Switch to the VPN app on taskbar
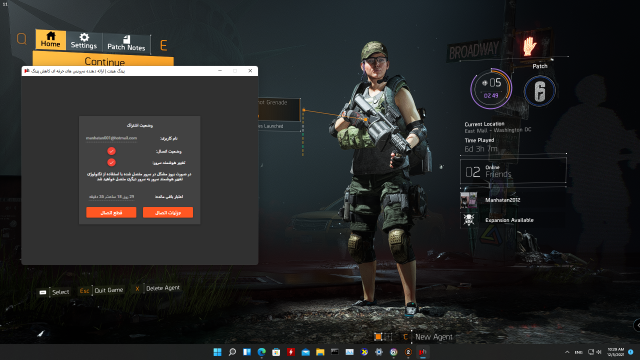 point(423,352)
